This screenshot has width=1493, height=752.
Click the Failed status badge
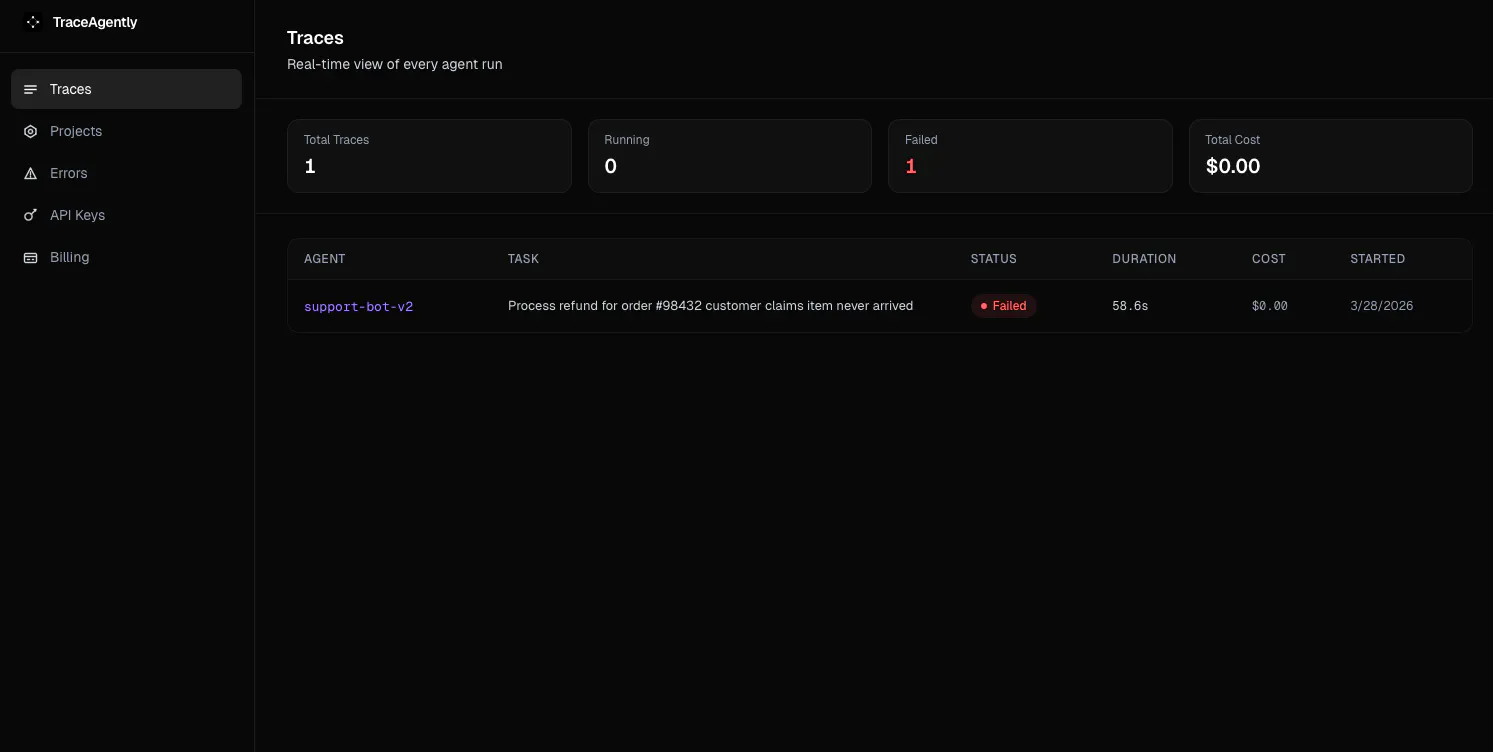point(1004,306)
